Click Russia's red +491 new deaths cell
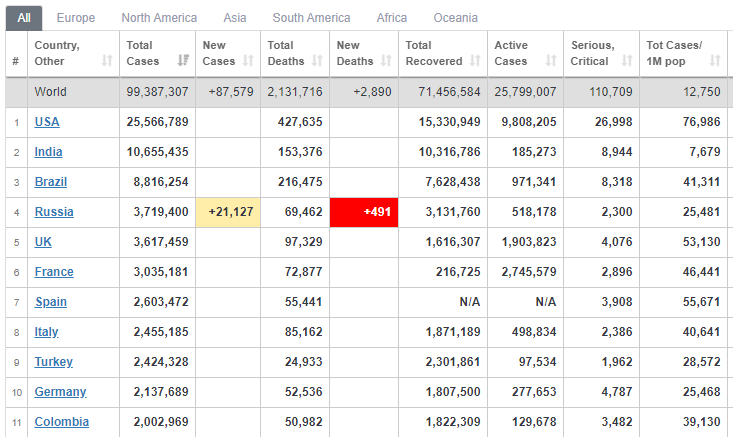The image size is (733, 437). (364, 212)
